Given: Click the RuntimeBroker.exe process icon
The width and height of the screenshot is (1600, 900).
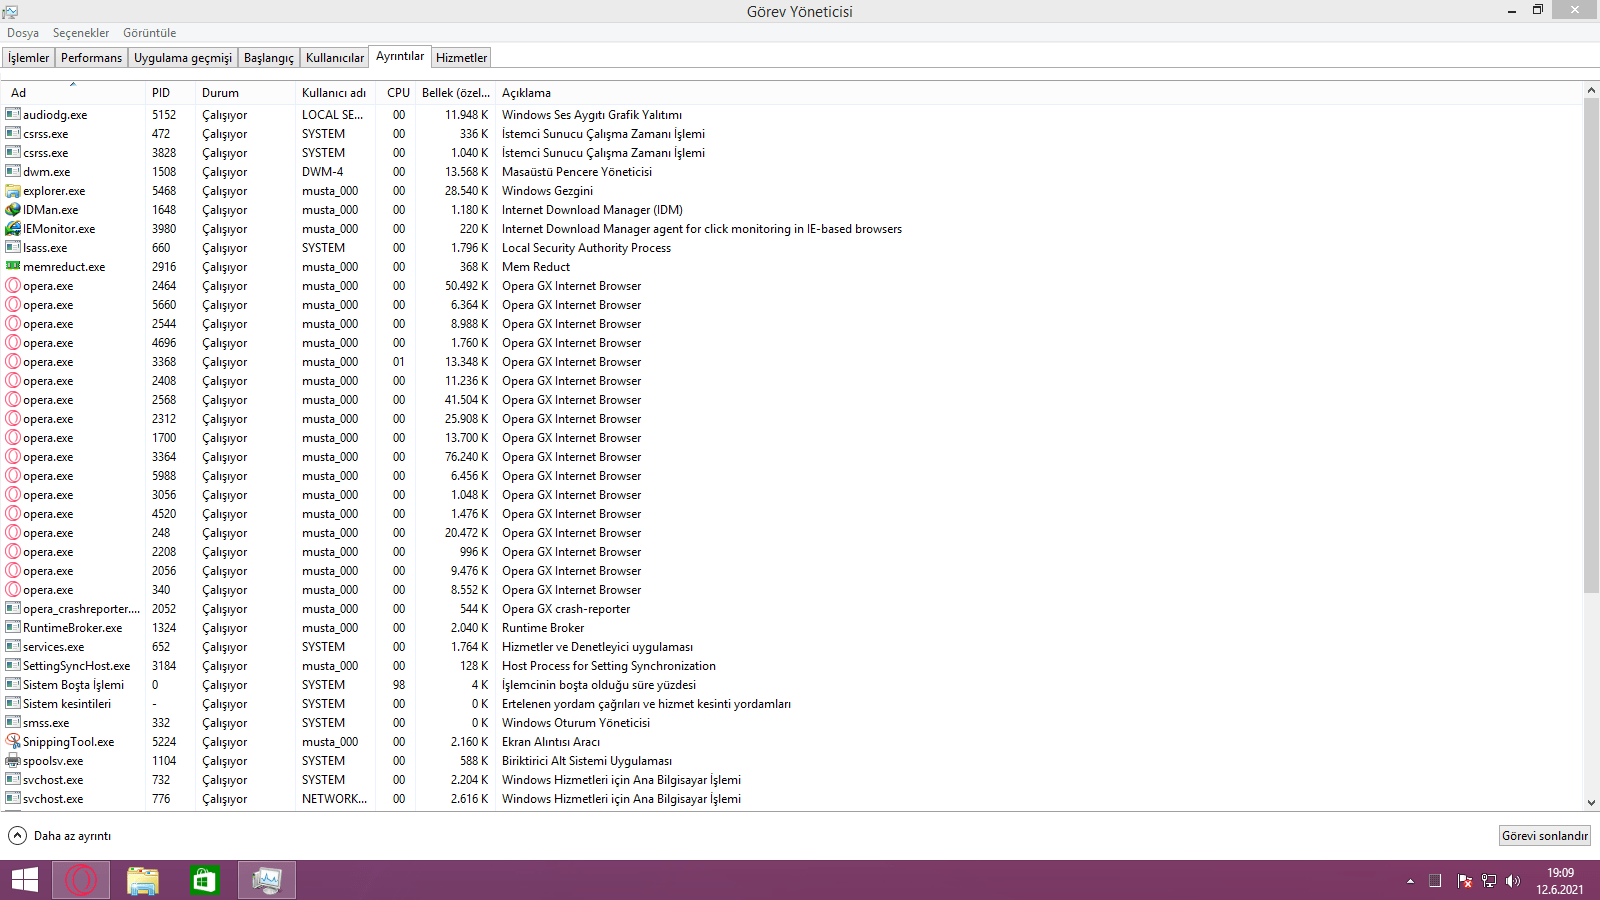Looking at the screenshot, I should pos(13,627).
